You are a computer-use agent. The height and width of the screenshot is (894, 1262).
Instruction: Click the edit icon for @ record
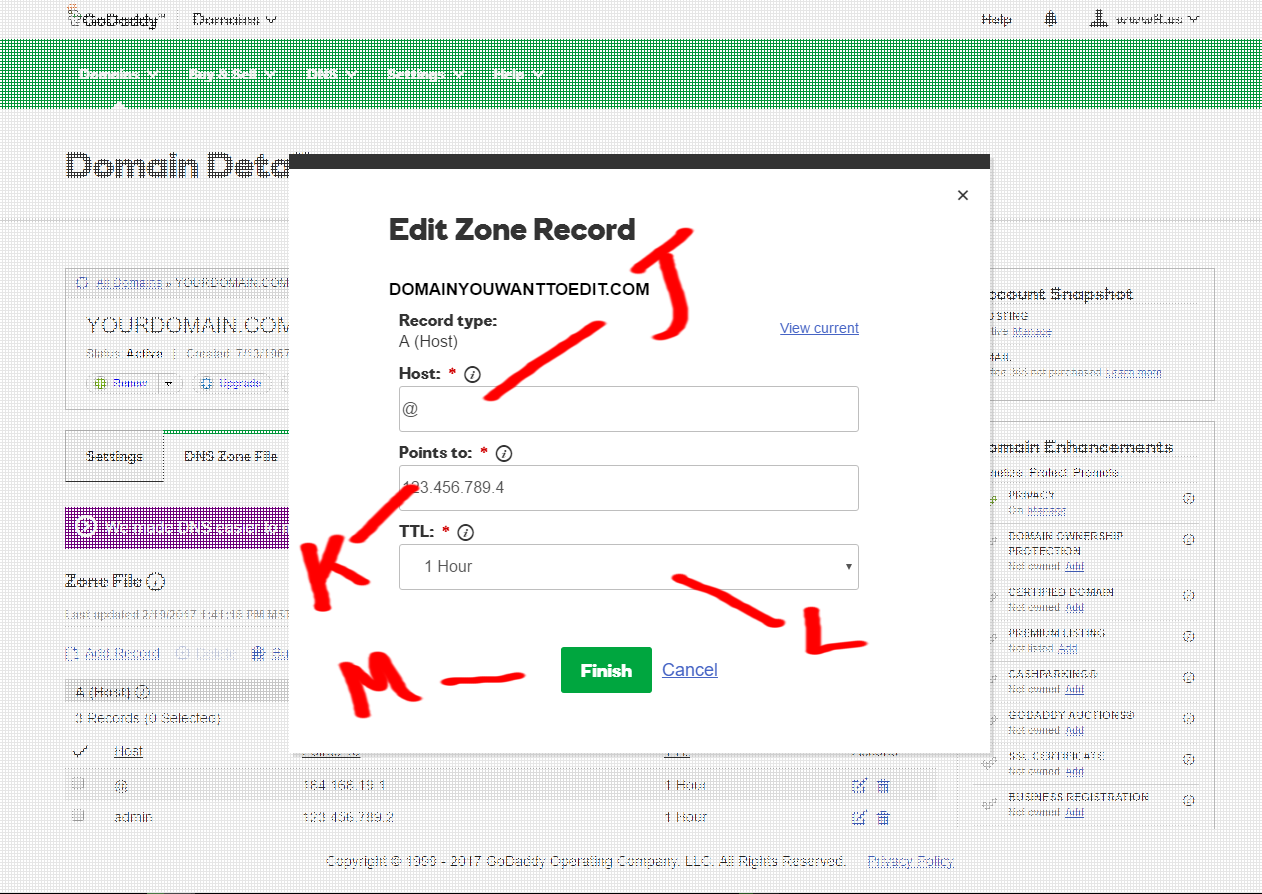(x=858, y=786)
